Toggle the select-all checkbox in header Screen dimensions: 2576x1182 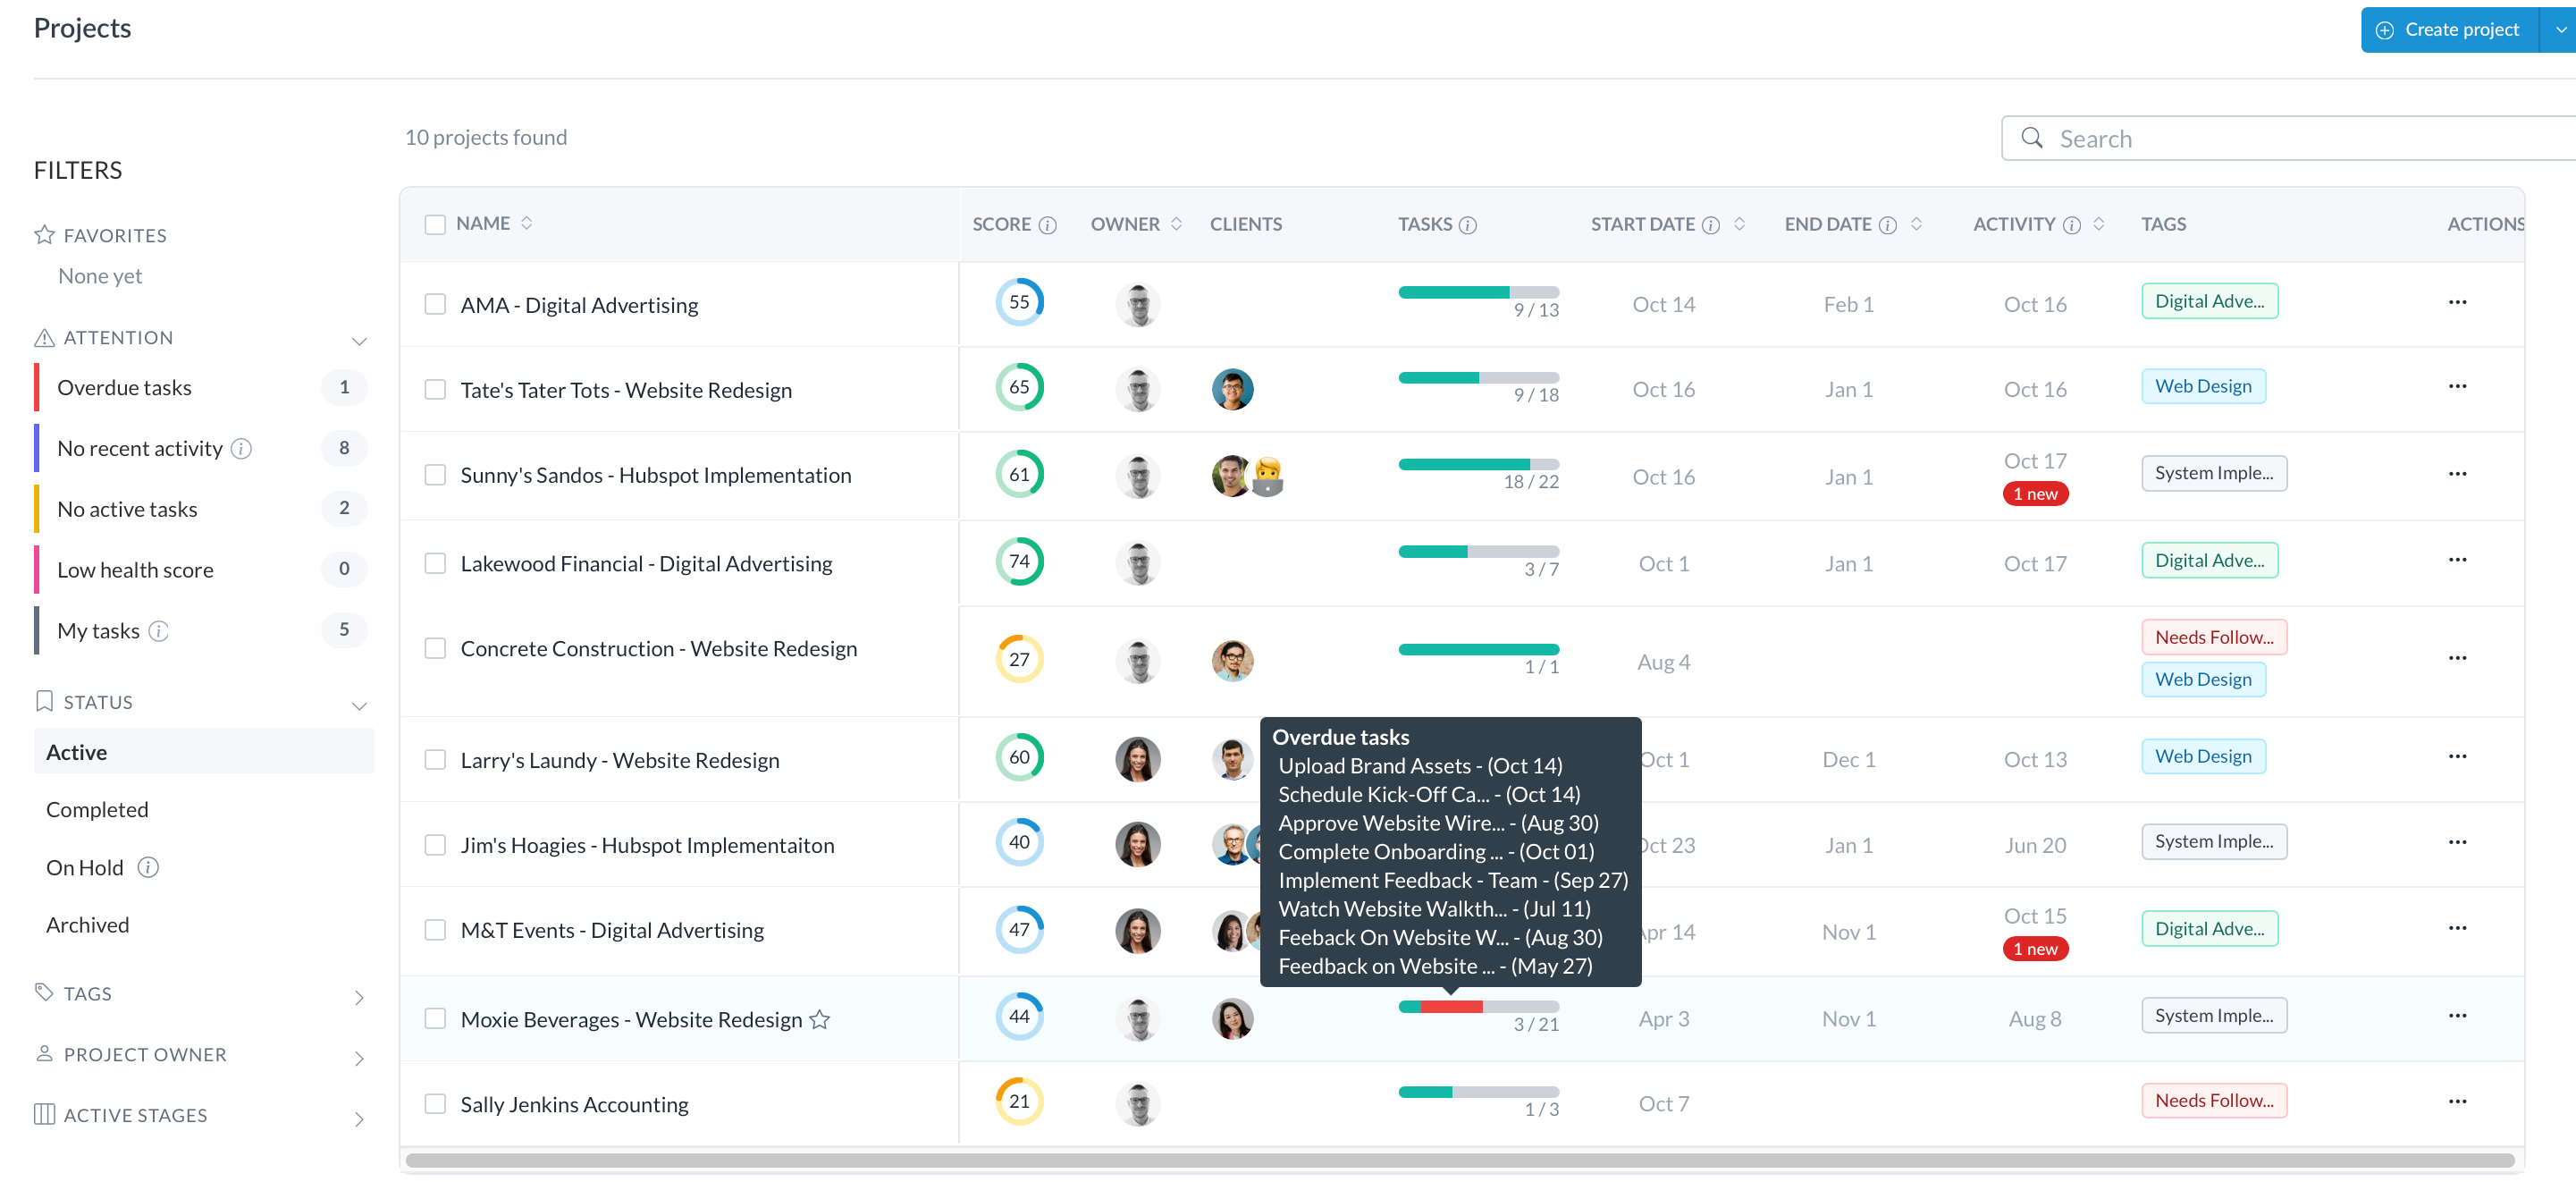click(x=435, y=224)
